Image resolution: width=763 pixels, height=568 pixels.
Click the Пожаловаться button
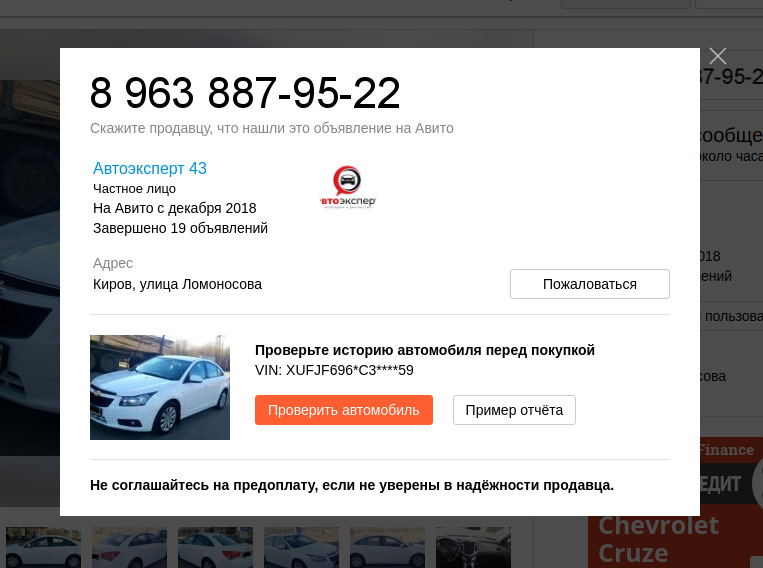pos(590,284)
